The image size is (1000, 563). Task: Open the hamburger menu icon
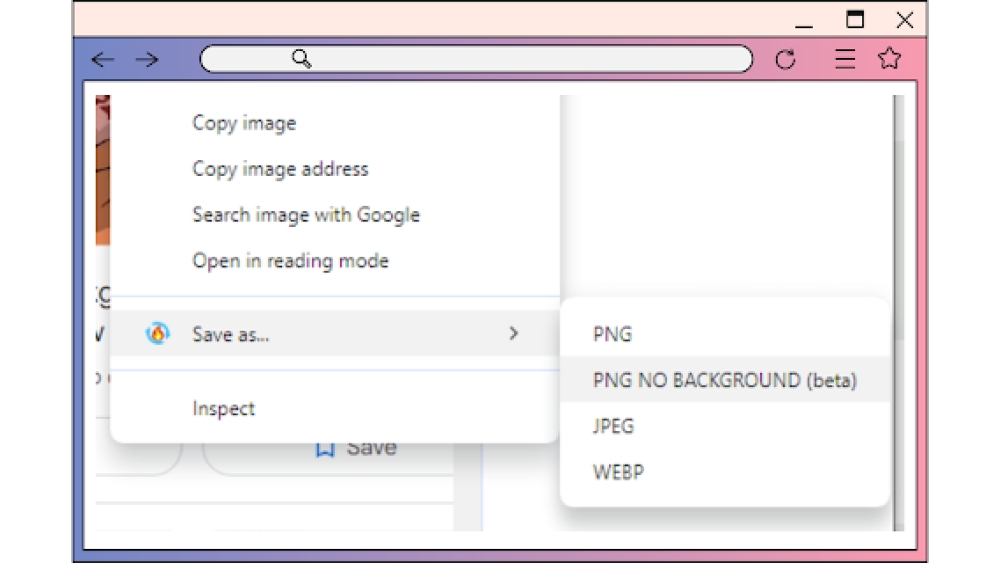coord(845,59)
